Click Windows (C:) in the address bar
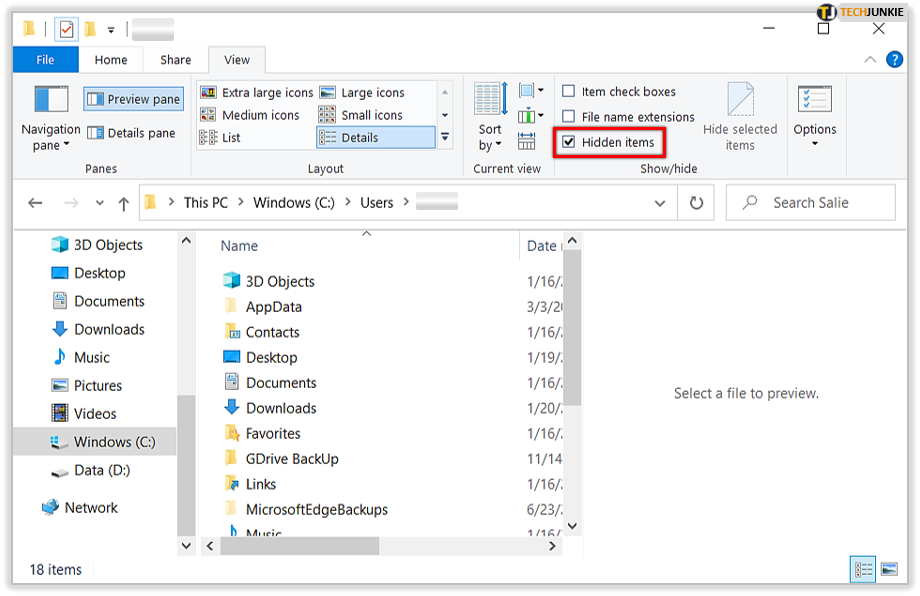The width and height of the screenshot is (920, 596). tap(294, 203)
